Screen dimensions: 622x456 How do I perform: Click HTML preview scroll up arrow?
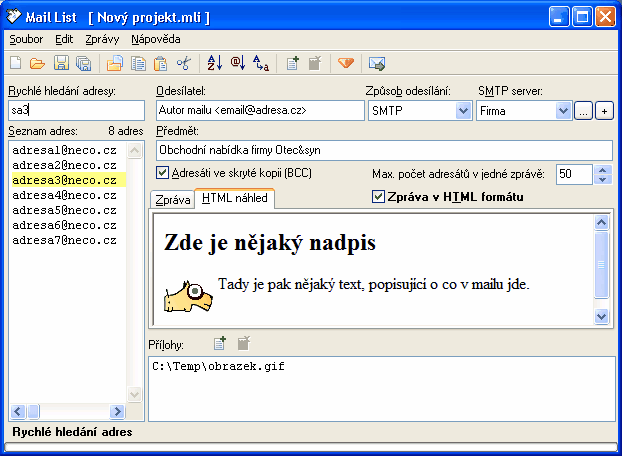coord(601,222)
